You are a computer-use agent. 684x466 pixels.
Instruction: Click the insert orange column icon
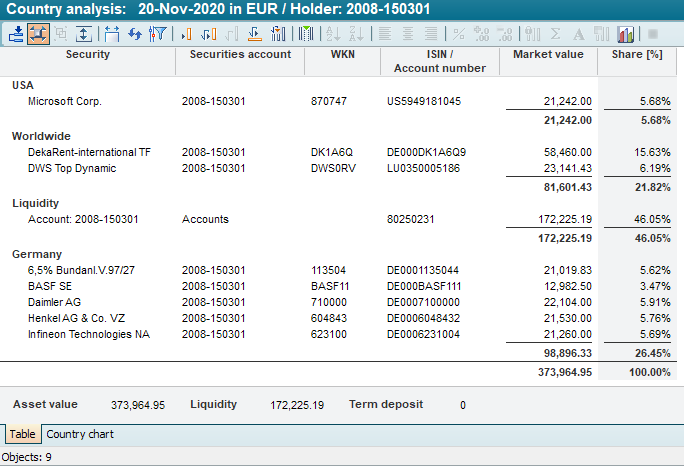click(186, 33)
